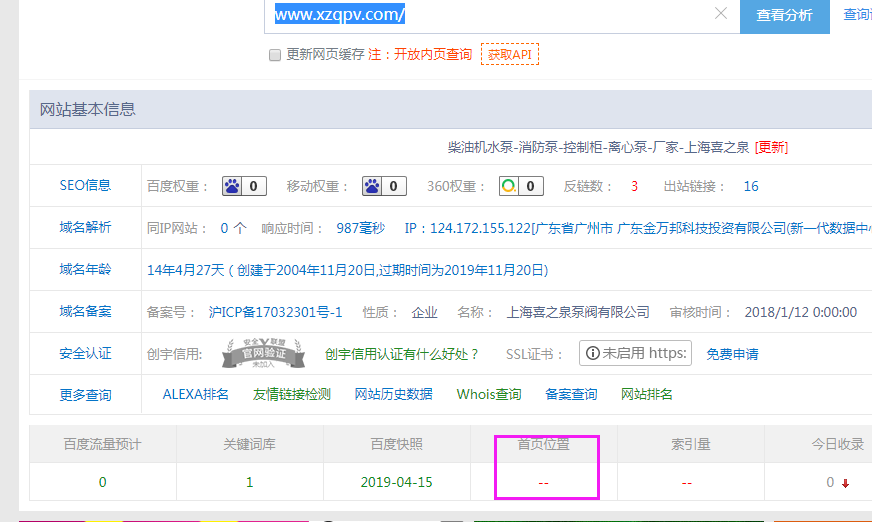Open the Whois查询 link
This screenshot has width=872, height=522.
(x=489, y=395)
